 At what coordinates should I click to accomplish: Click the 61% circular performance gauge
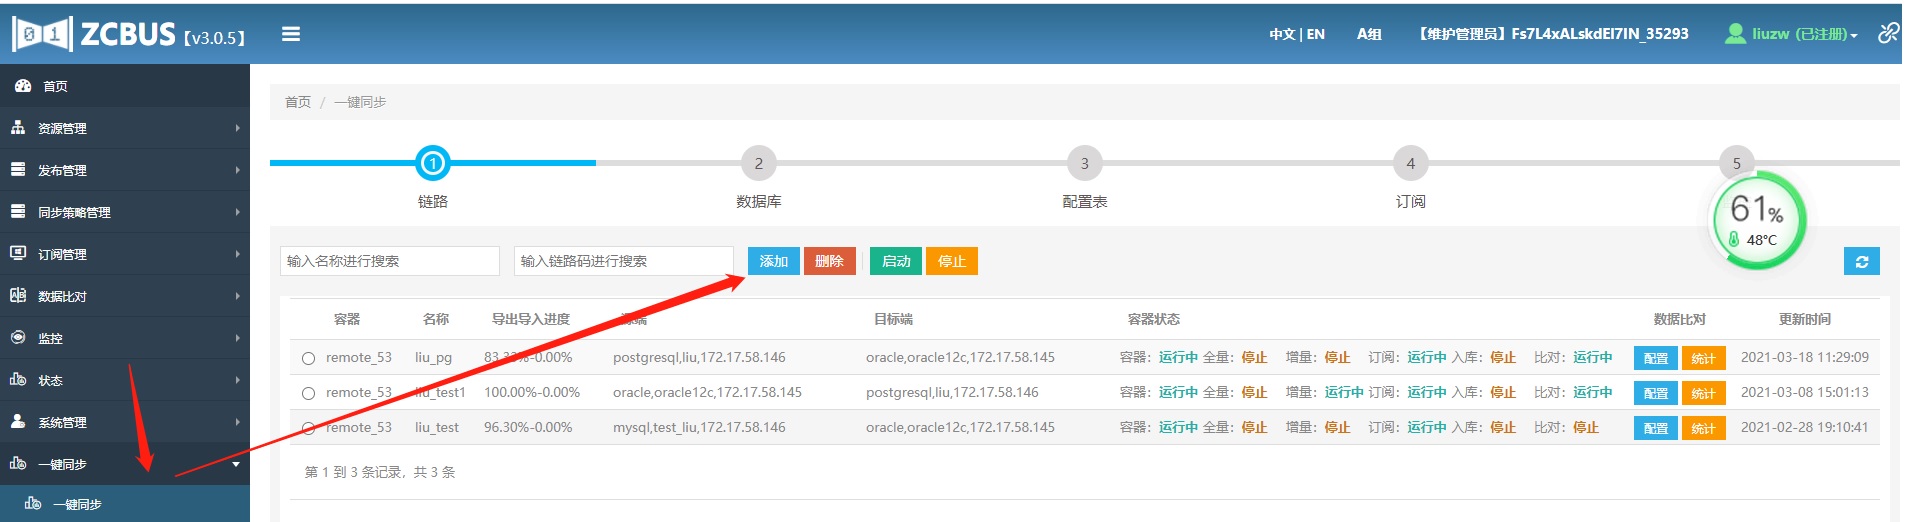tap(1757, 219)
